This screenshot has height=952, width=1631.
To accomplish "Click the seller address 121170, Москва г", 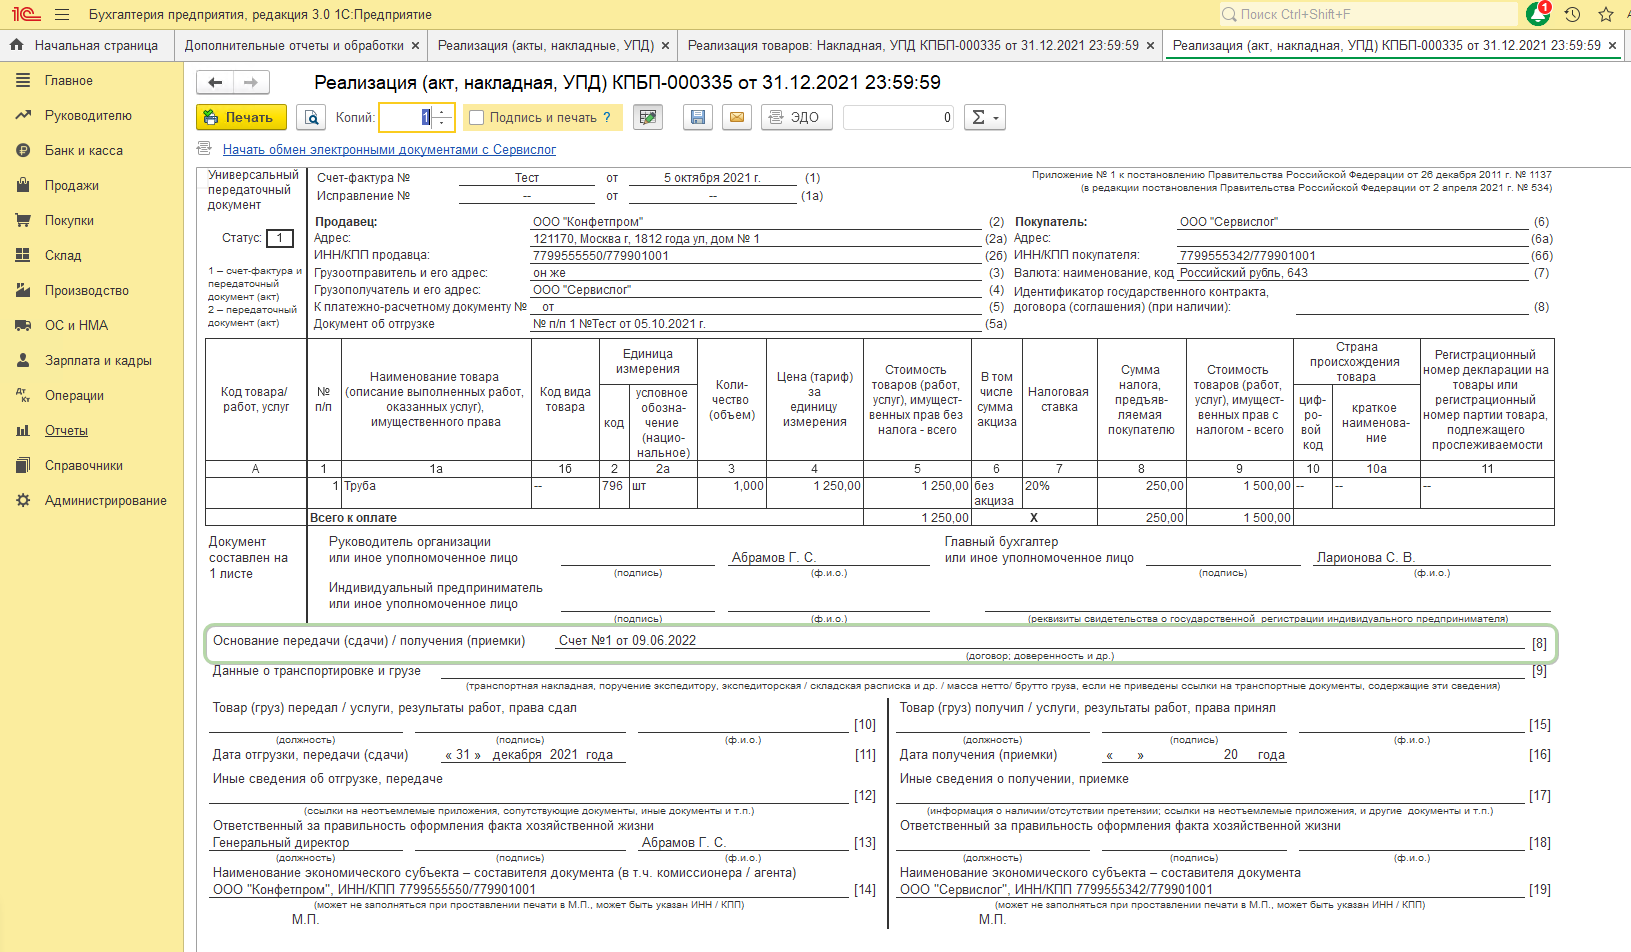I will pyautogui.click(x=646, y=239).
